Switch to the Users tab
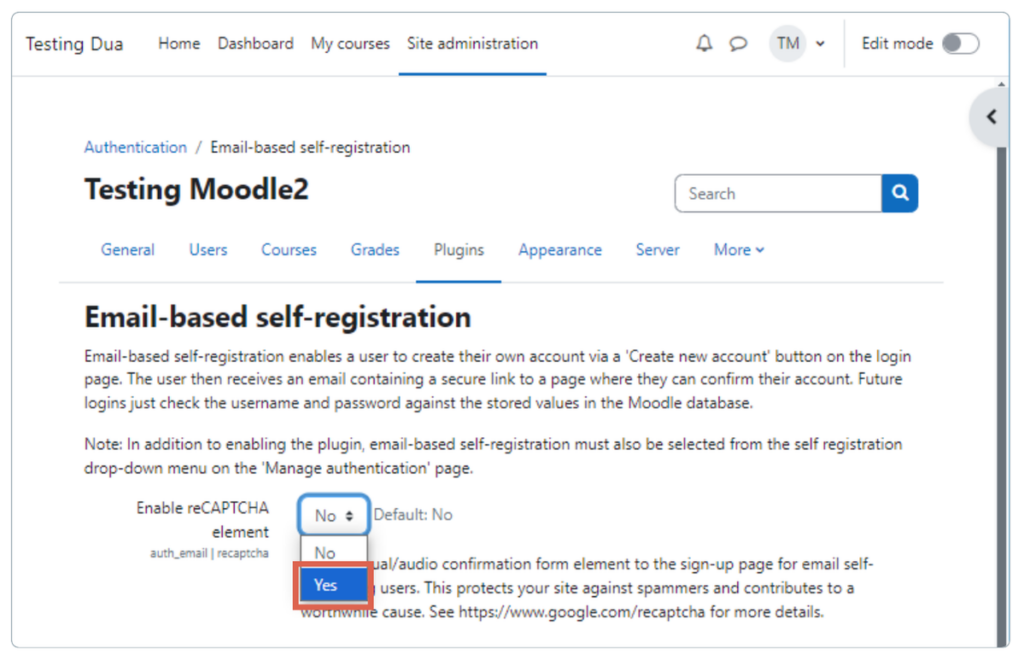 [208, 250]
